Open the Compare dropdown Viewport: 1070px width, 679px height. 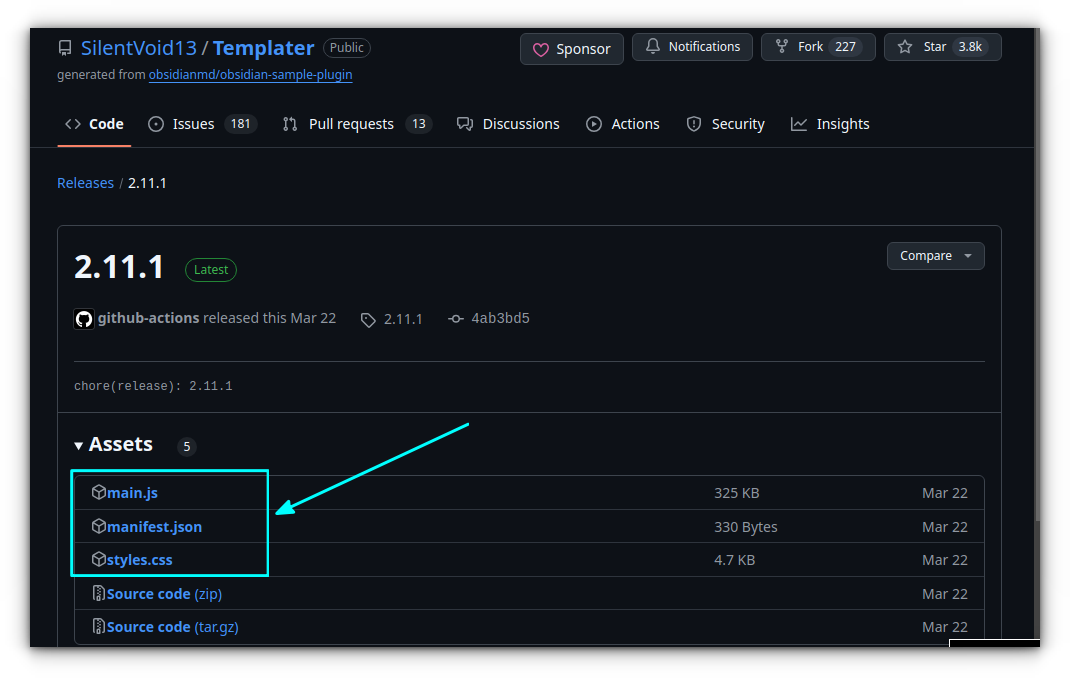click(935, 256)
